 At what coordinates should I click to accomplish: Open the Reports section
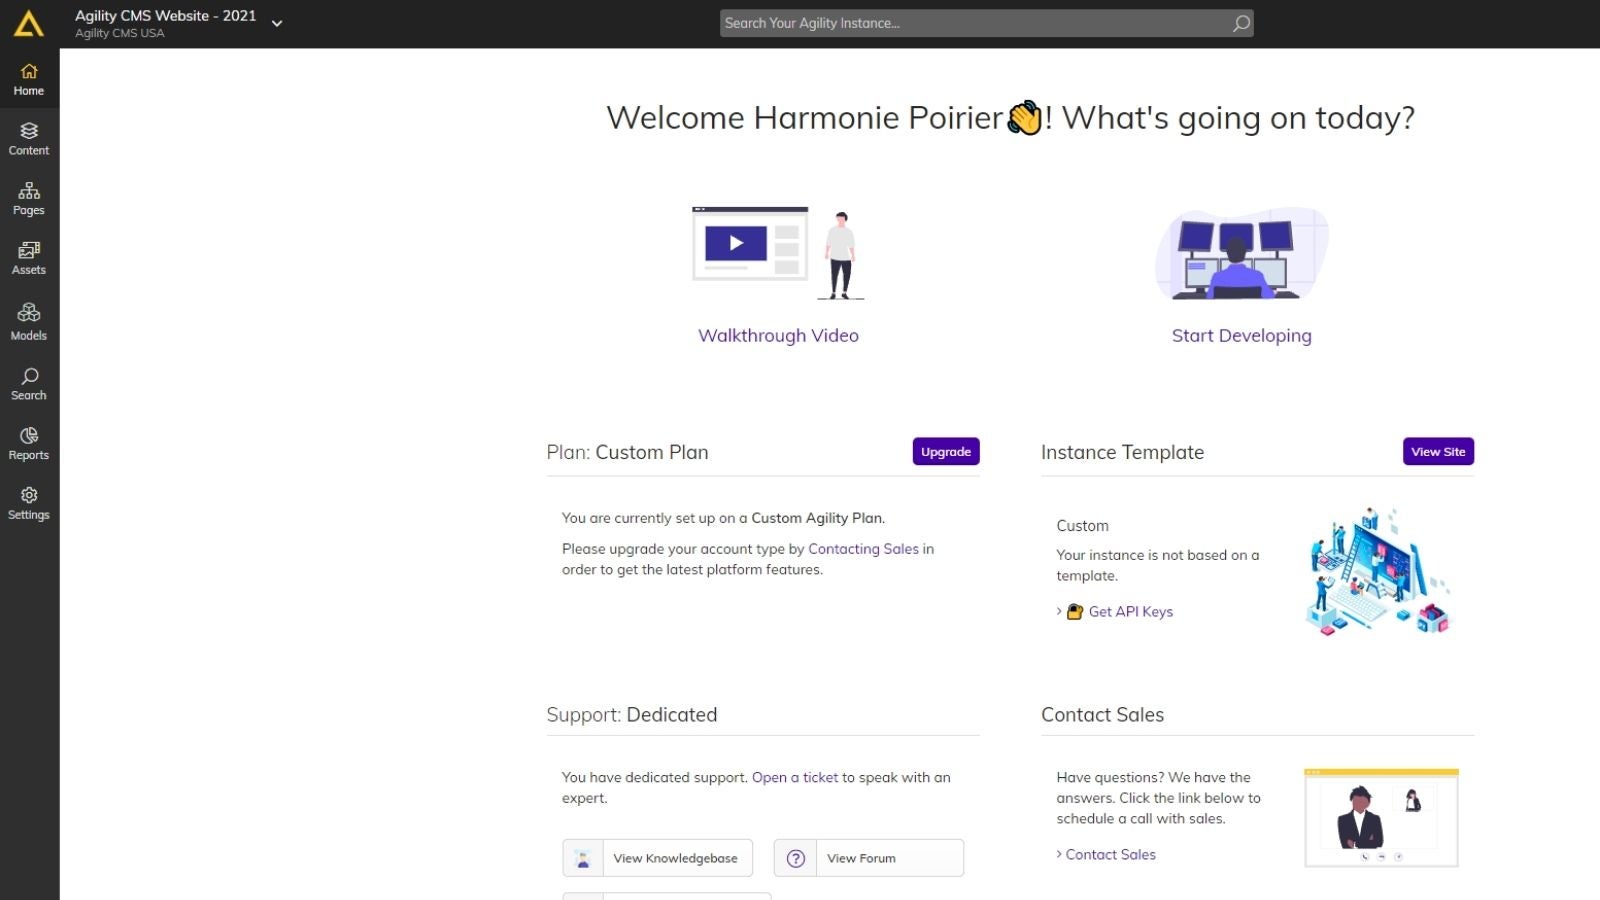point(29,444)
